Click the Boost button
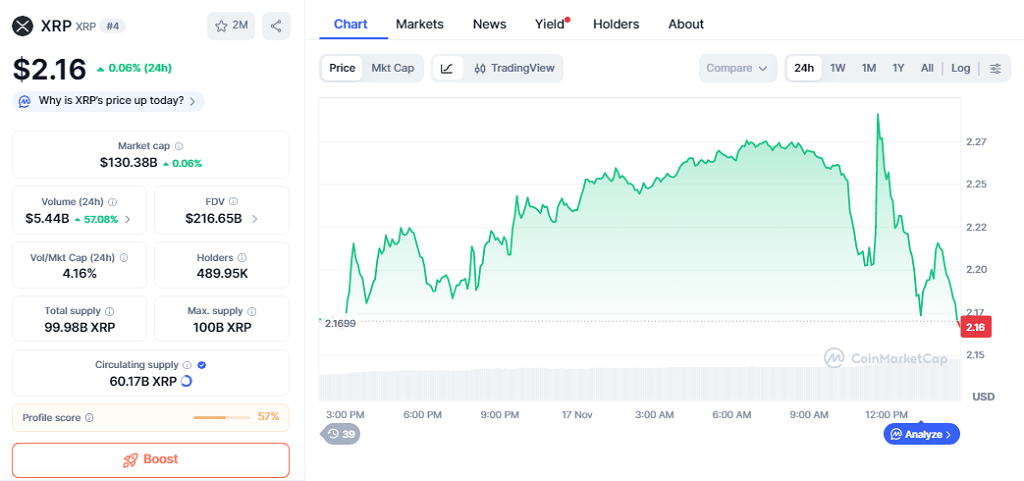Image resolution: width=1024 pixels, height=481 pixels. [x=151, y=459]
